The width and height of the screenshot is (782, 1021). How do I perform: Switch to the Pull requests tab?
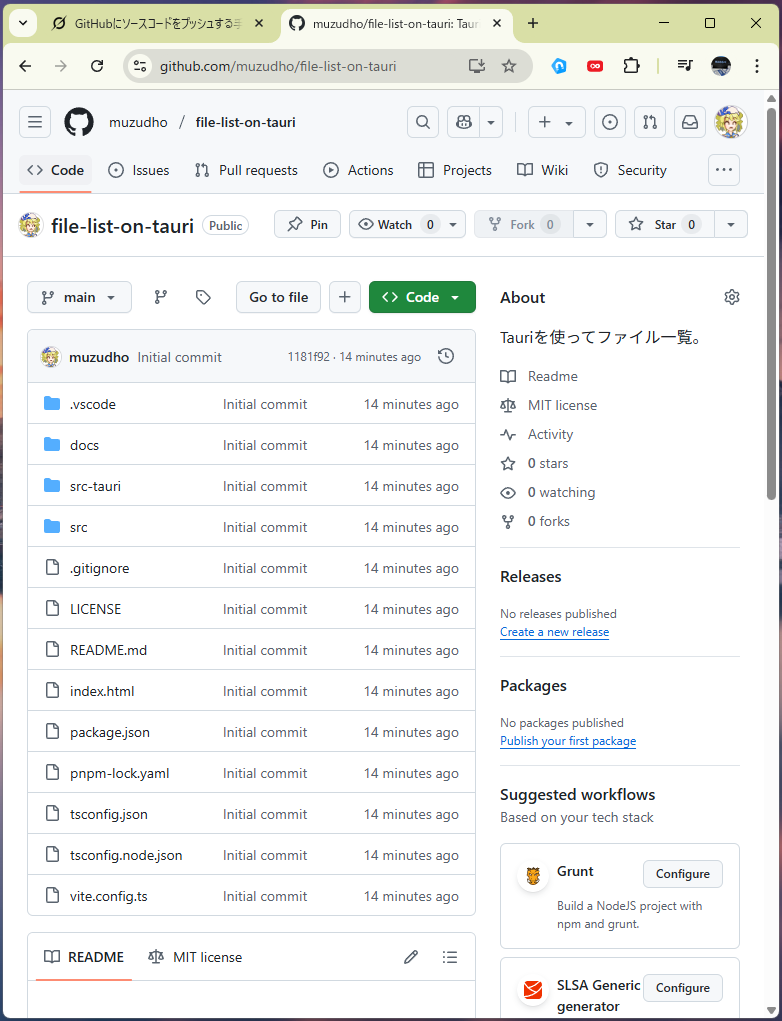pyautogui.click(x=246, y=170)
